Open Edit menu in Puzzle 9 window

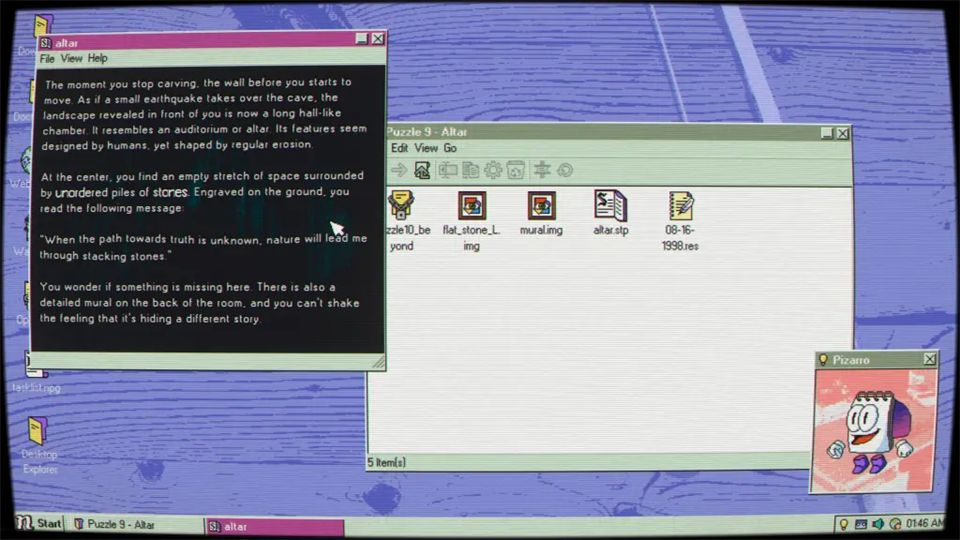point(399,148)
